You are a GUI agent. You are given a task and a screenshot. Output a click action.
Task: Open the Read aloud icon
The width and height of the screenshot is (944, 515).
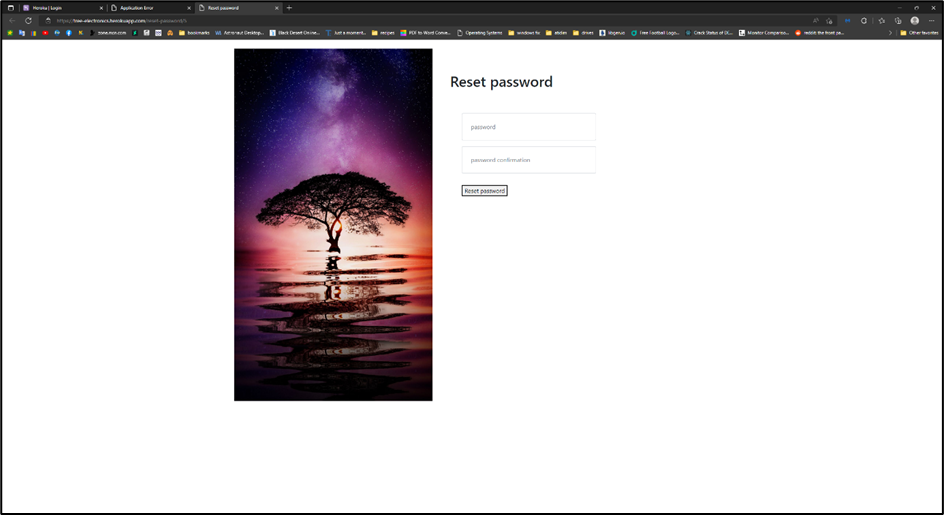[816, 20]
